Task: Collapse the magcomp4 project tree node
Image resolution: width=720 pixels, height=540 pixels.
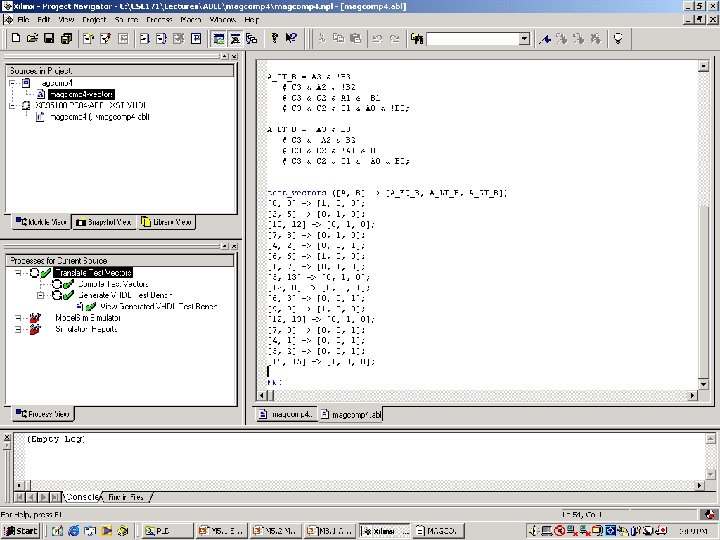Action: [12, 83]
